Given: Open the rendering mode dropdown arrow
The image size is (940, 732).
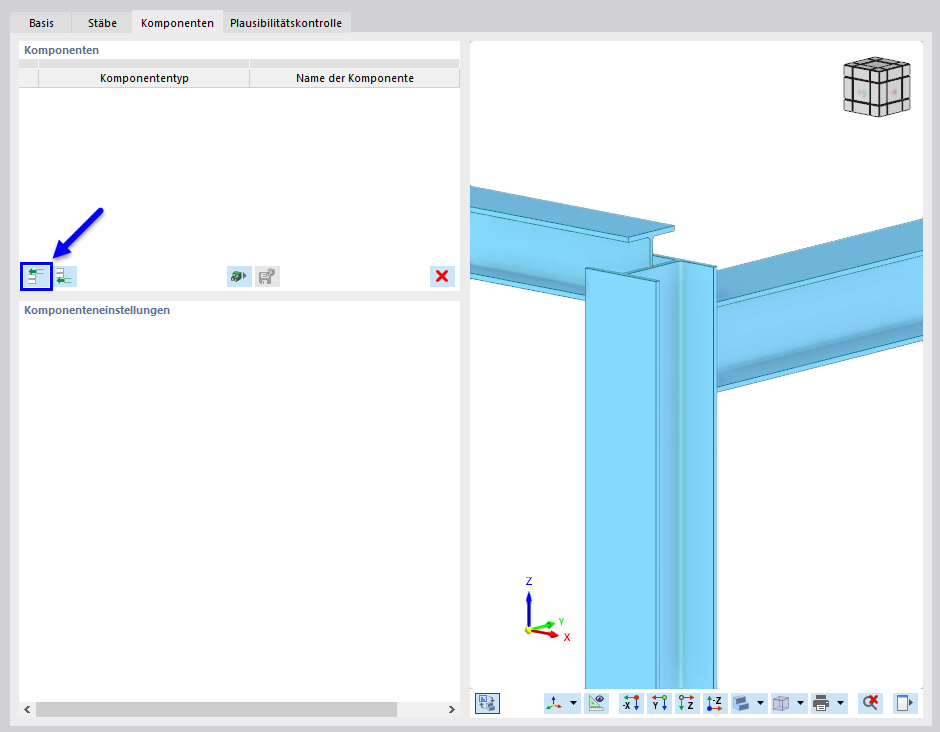Looking at the screenshot, I should (760, 703).
